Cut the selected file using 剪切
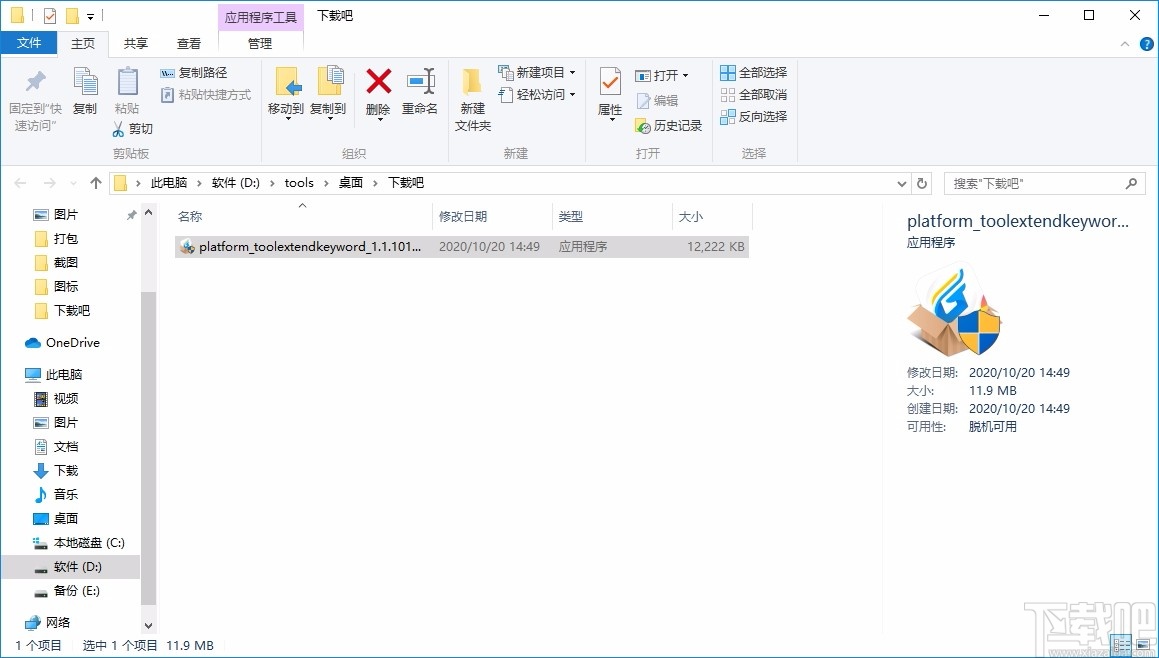This screenshot has width=1159, height=658. click(x=132, y=128)
